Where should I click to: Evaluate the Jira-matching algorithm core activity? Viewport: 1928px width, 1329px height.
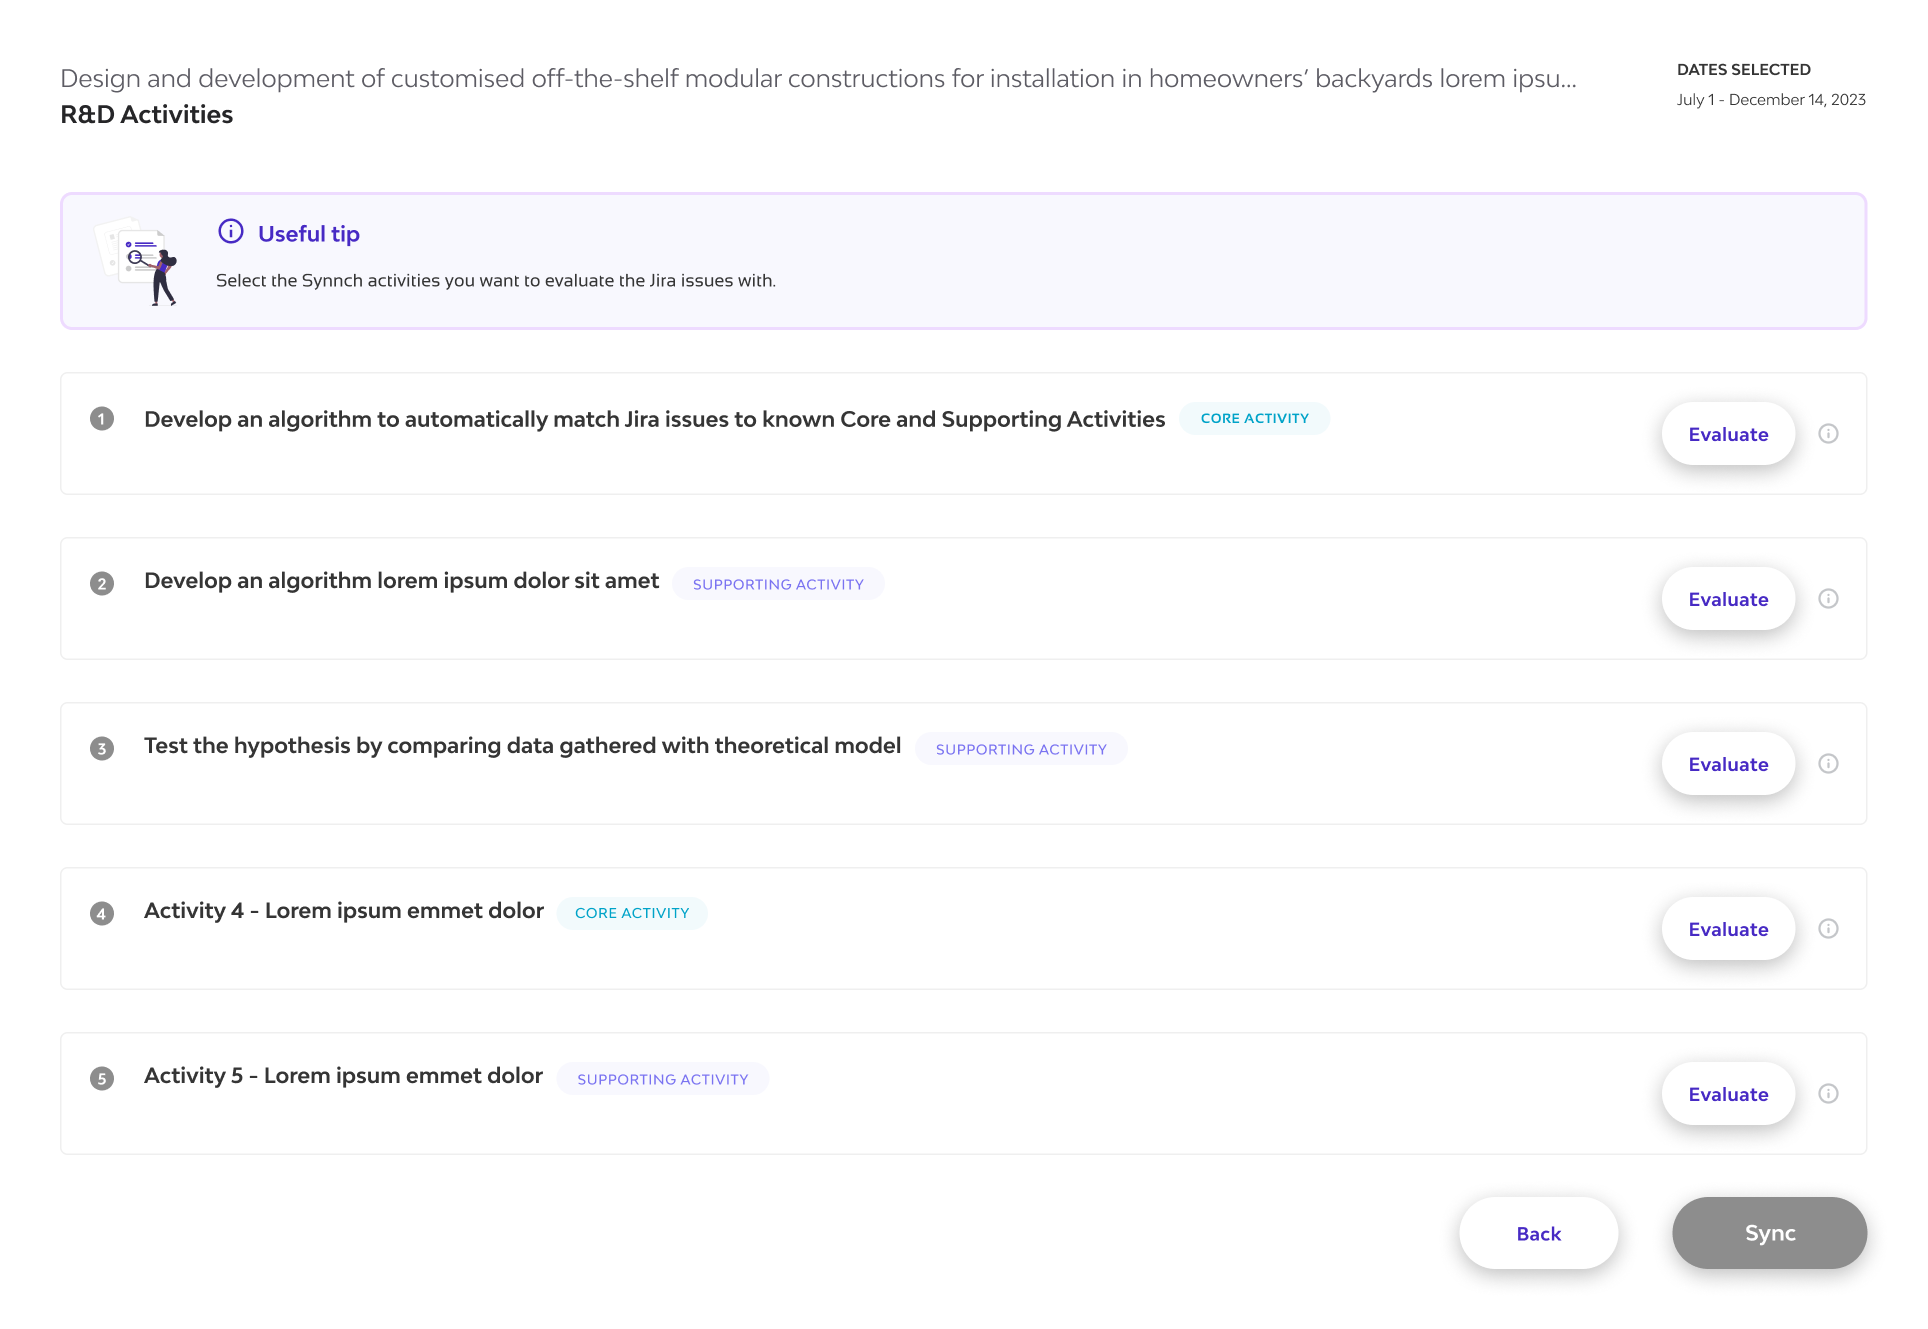[x=1728, y=434]
